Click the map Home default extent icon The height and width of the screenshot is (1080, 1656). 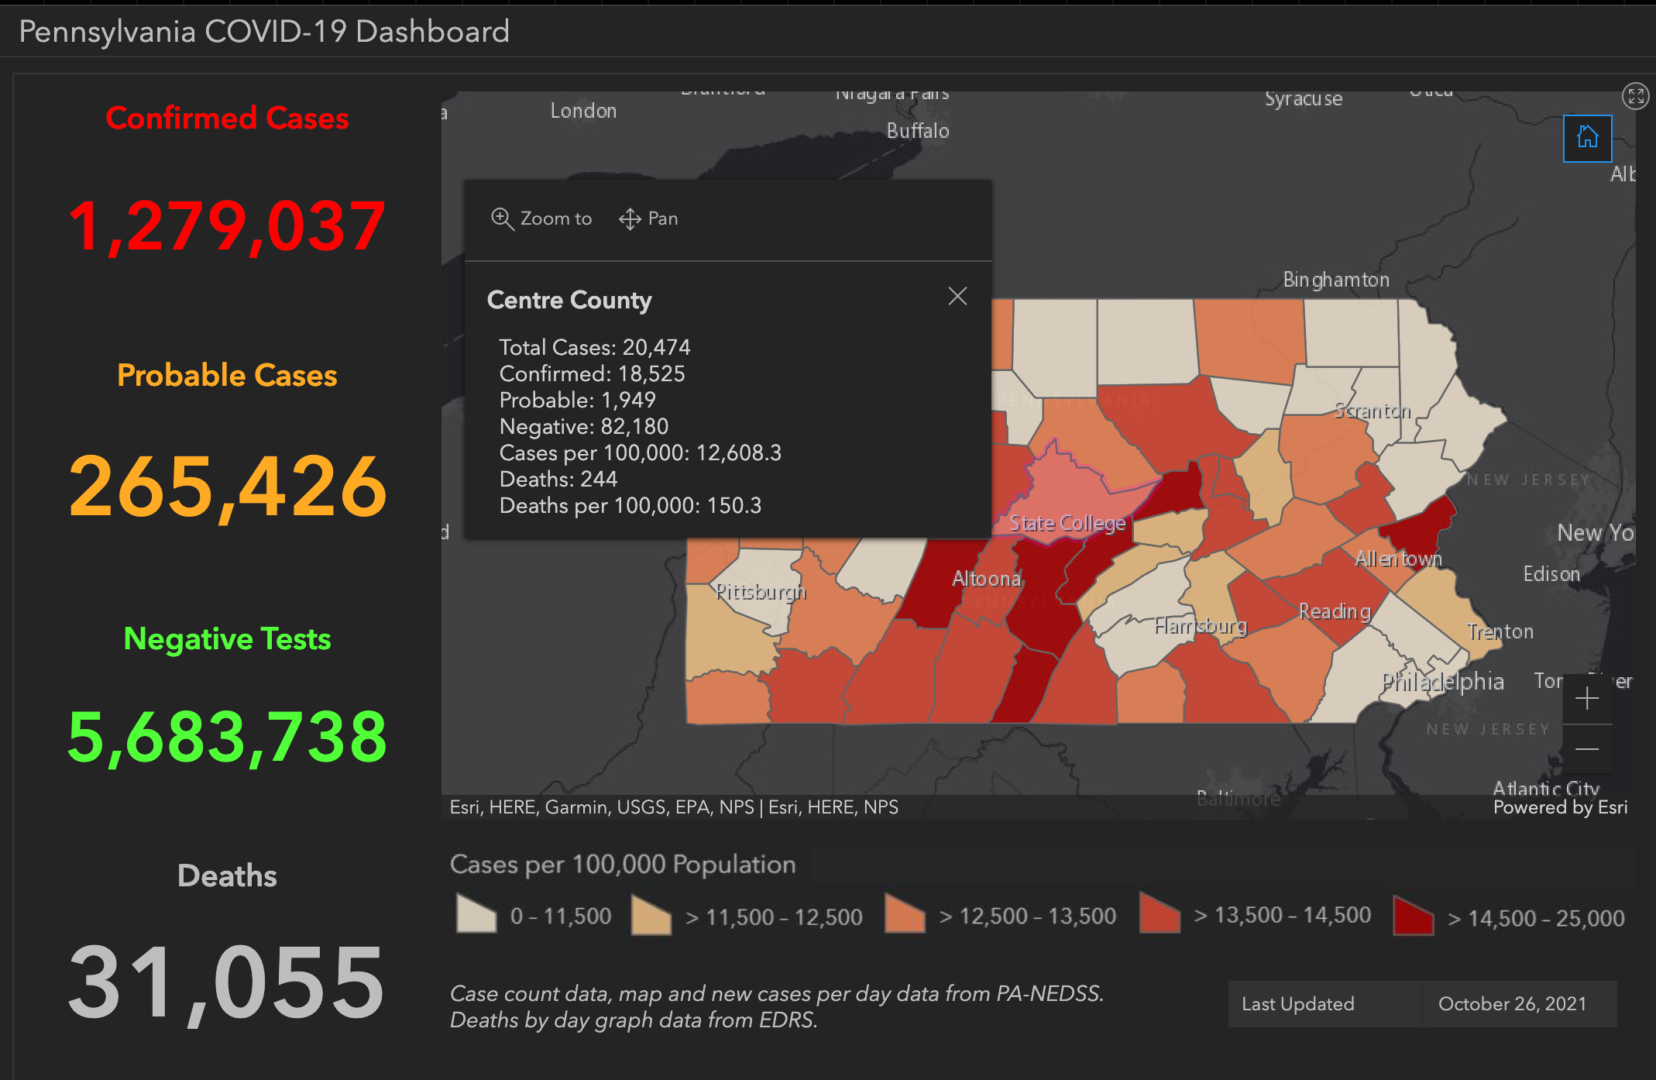tap(1587, 138)
